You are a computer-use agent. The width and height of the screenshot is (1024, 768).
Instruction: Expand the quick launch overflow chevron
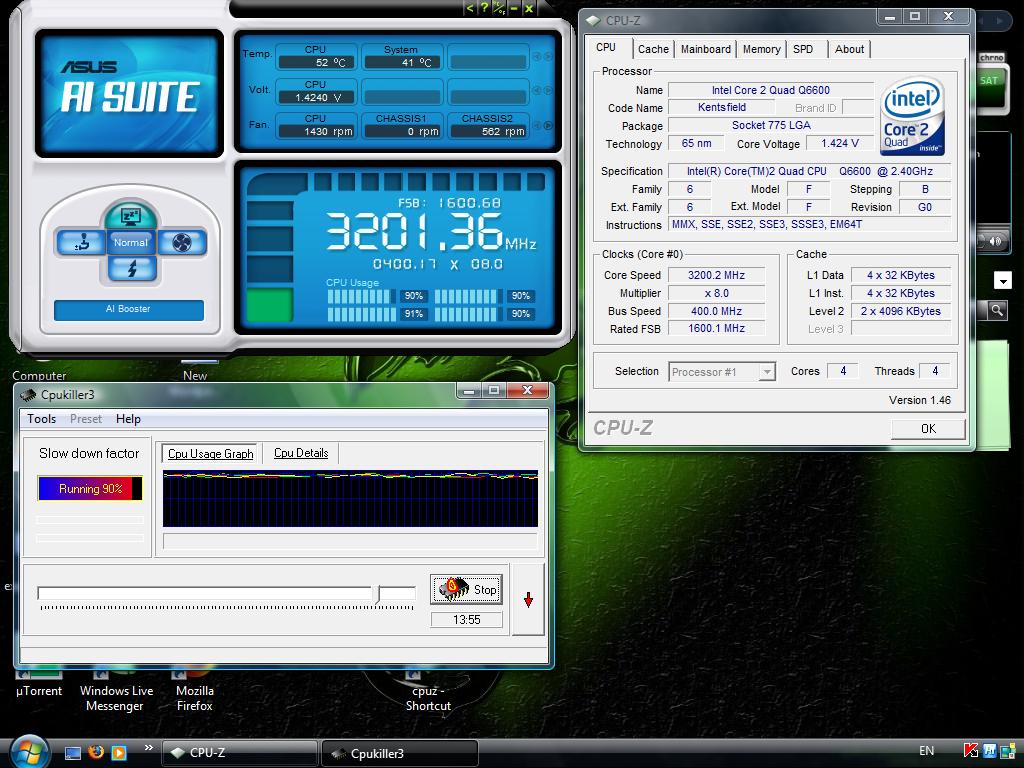[x=149, y=747]
